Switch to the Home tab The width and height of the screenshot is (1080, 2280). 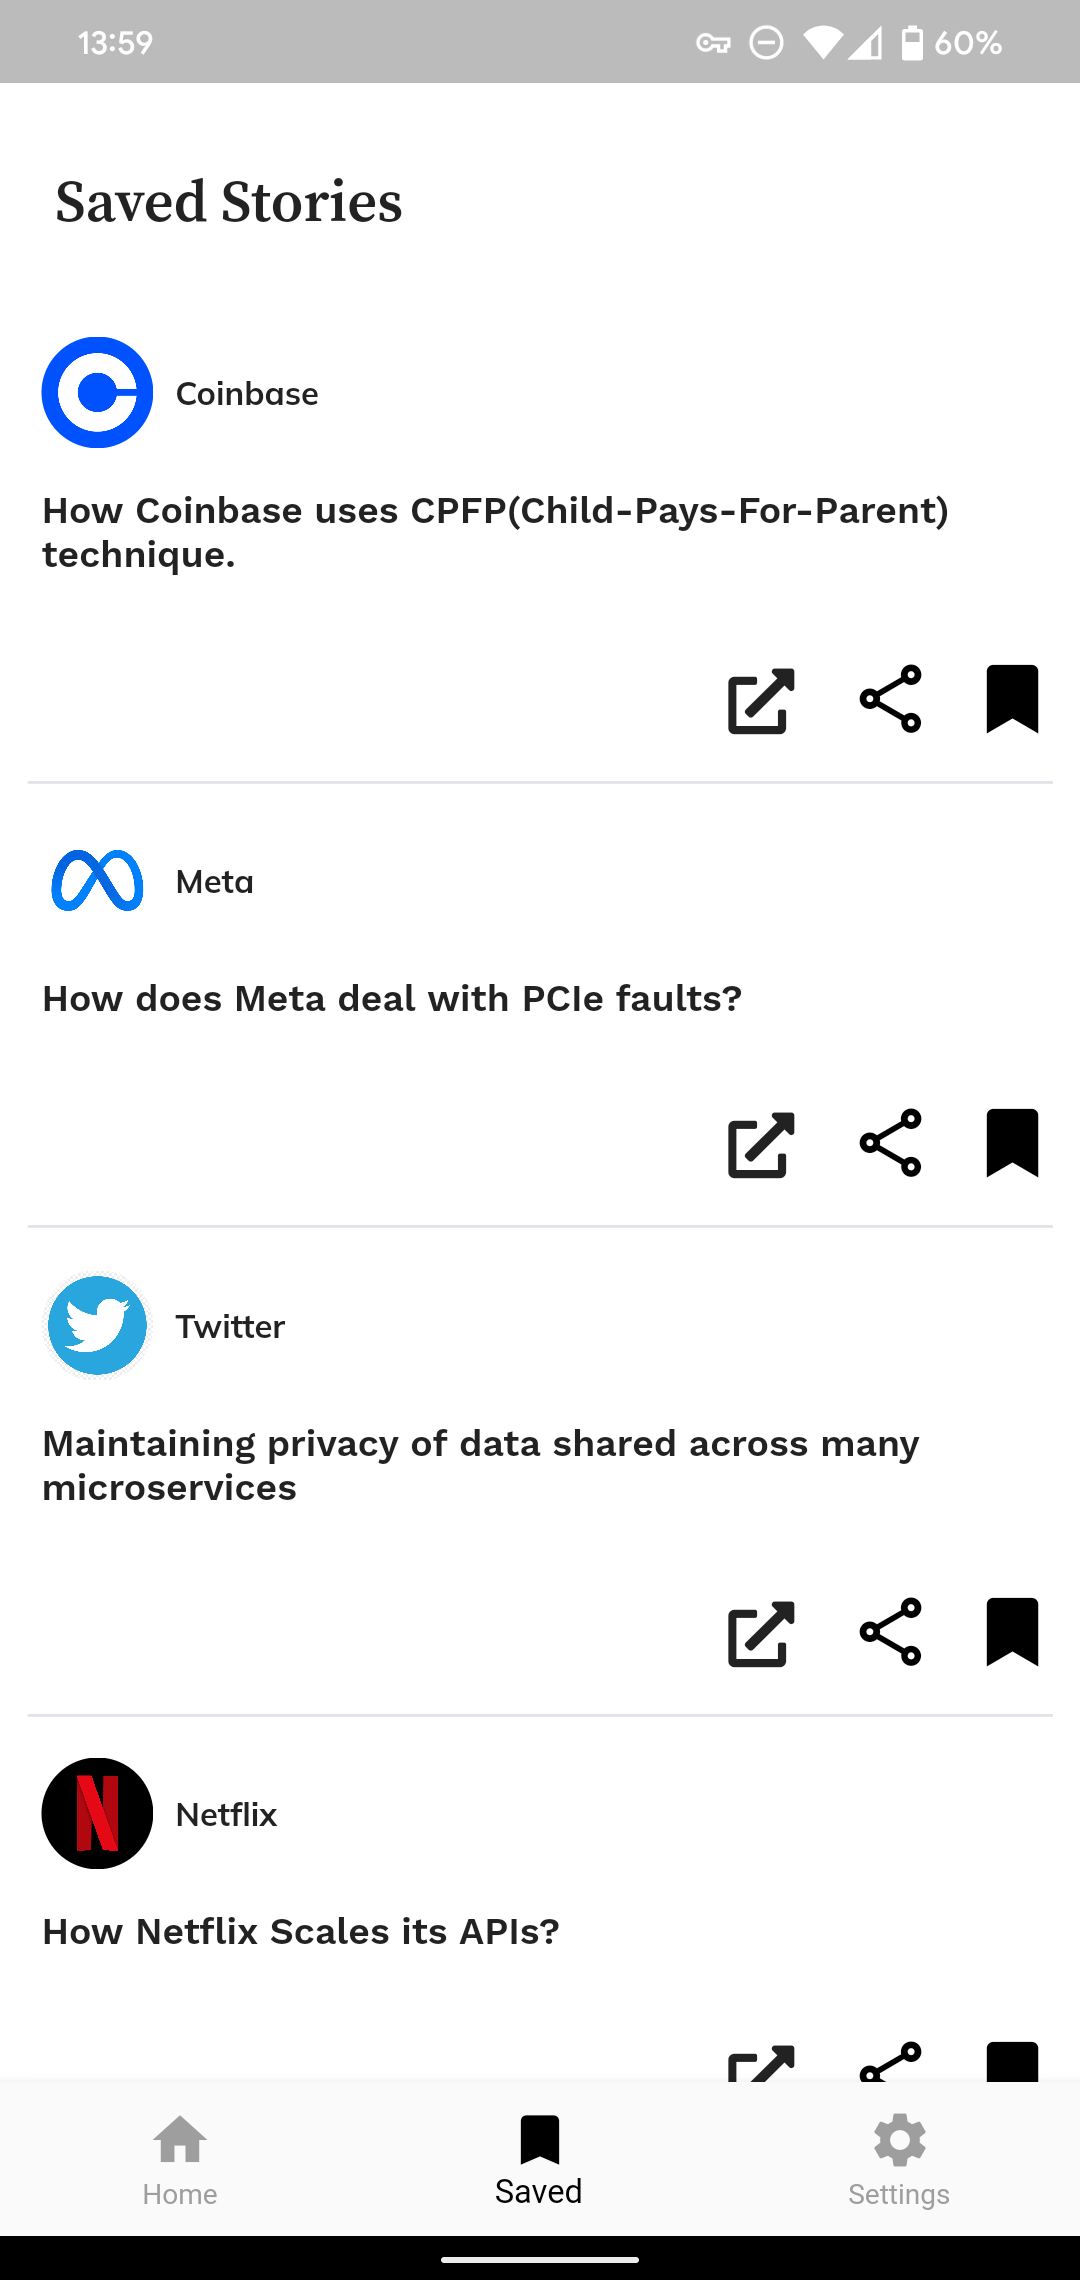pyautogui.click(x=180, y=2160)
